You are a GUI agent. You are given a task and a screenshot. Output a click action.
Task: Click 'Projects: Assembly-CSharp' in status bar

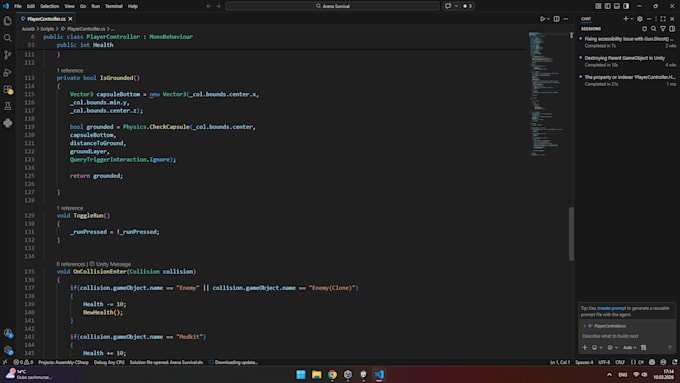[63, 362]
